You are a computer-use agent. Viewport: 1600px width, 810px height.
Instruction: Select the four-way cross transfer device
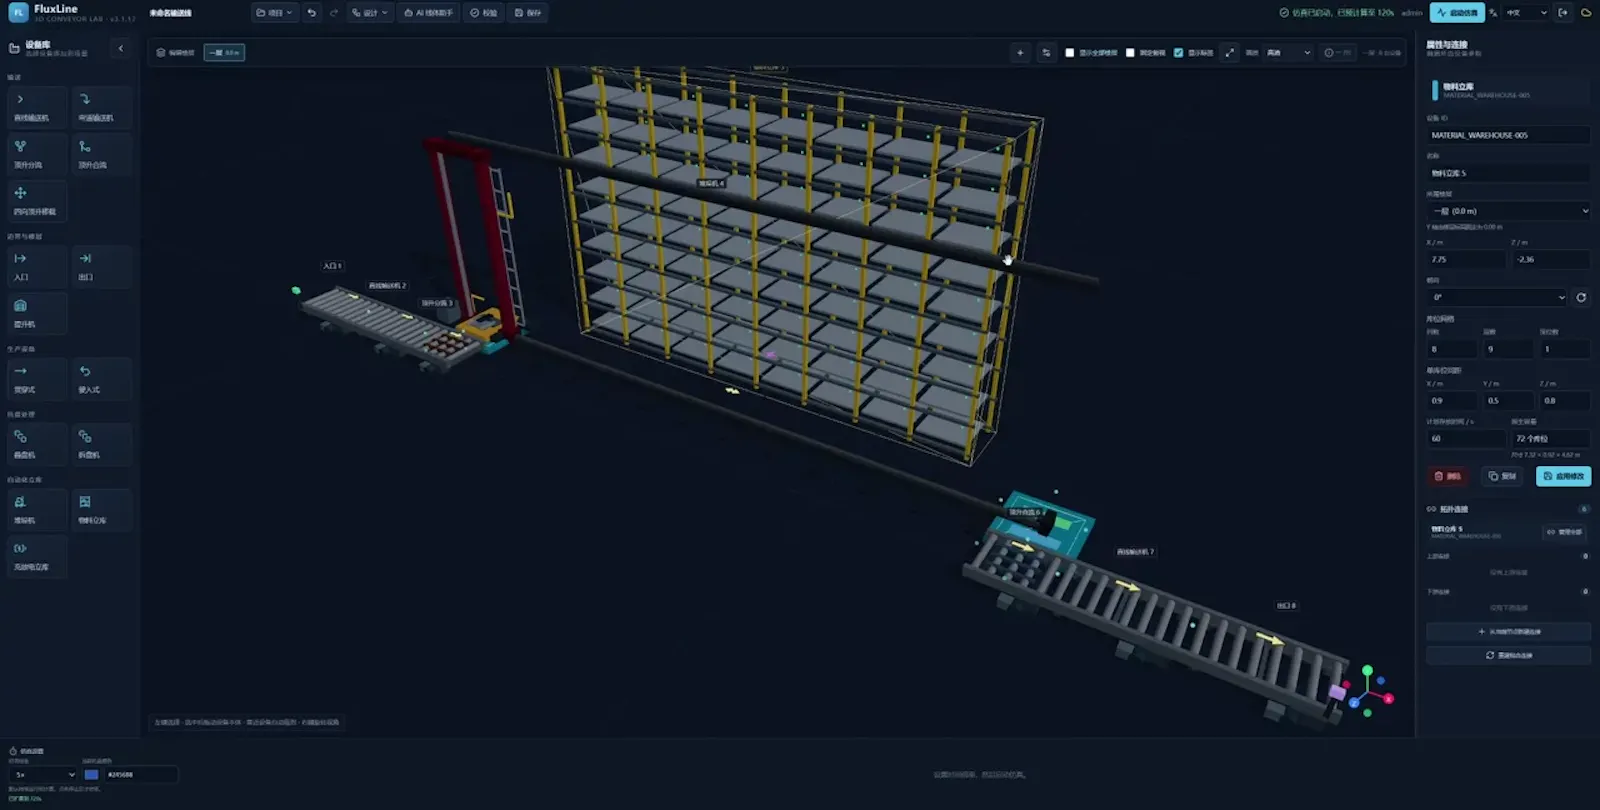point(37,200)
